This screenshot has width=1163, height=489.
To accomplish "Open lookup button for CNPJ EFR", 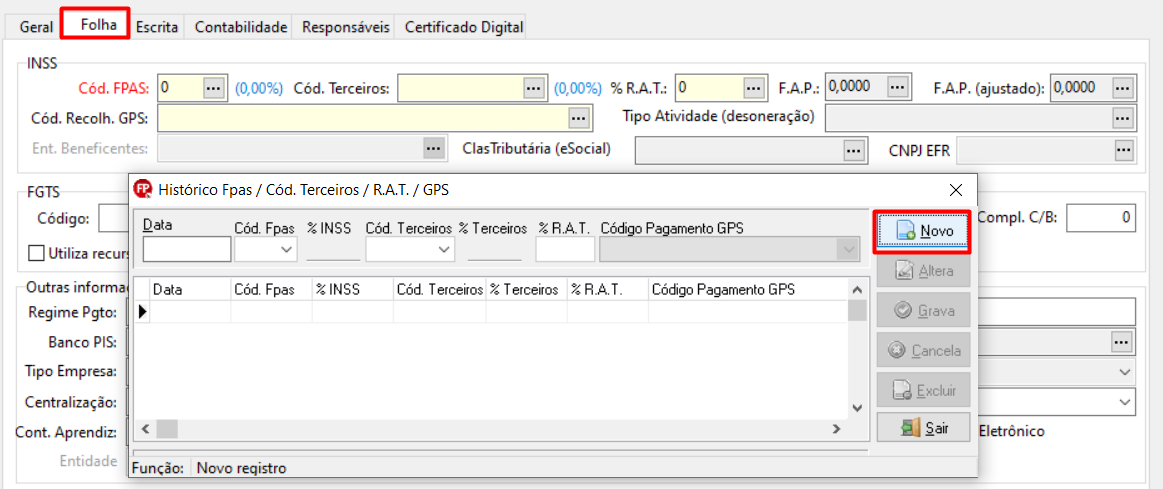I will click(1124, 150).
